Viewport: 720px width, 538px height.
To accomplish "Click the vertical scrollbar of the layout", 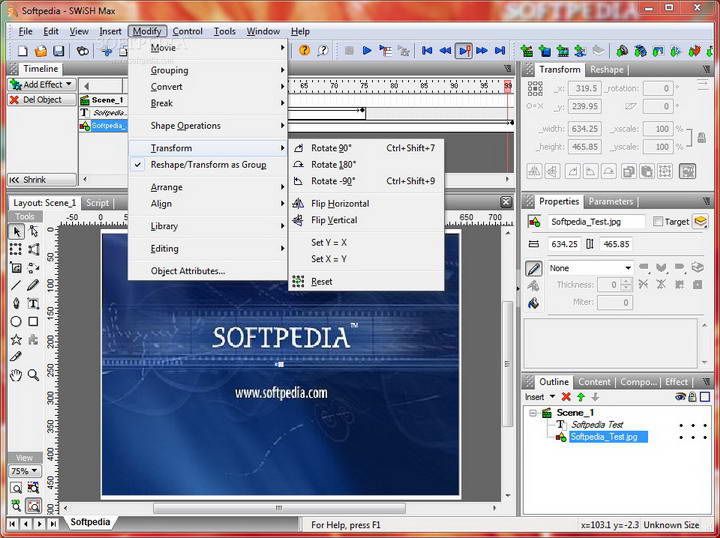I will coord(507,364).
